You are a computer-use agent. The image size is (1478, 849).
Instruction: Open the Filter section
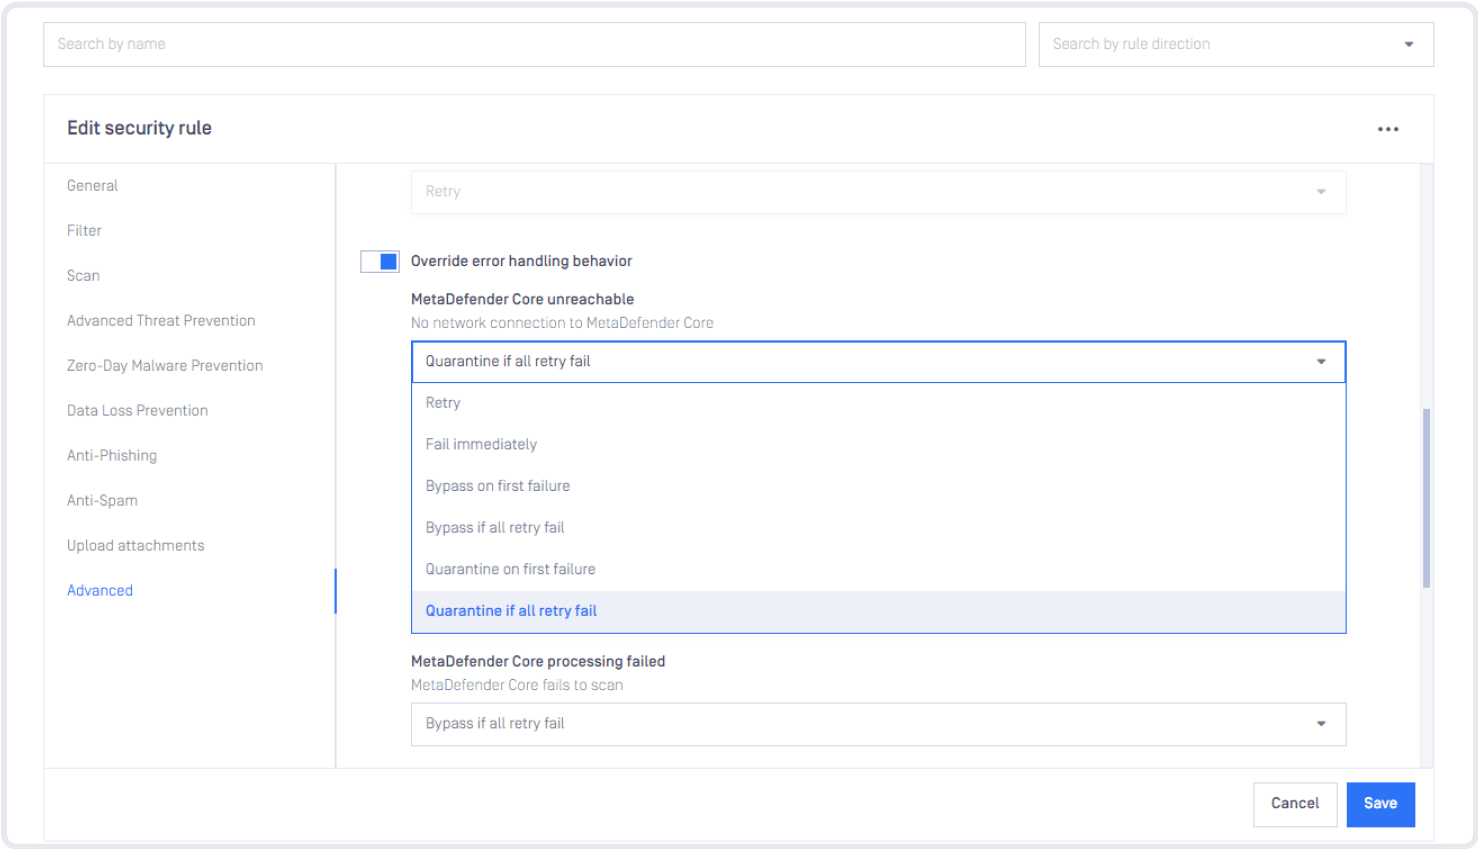click(84, 231)
